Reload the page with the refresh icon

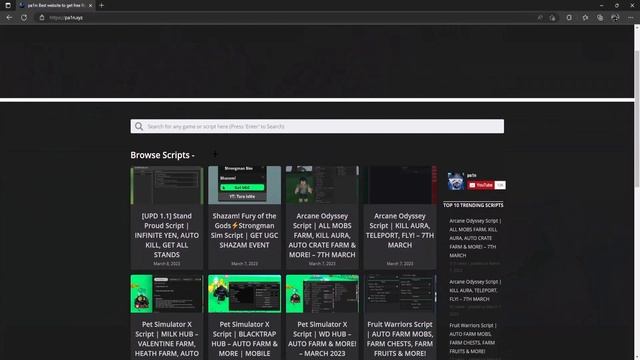[x=24, y=18]
